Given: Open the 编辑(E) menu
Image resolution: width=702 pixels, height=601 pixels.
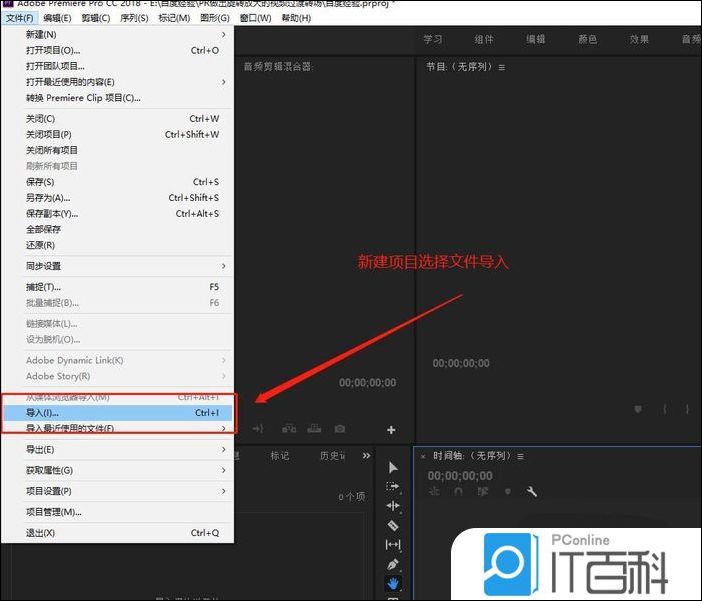Looking at the screenshot, I should 57,18.
